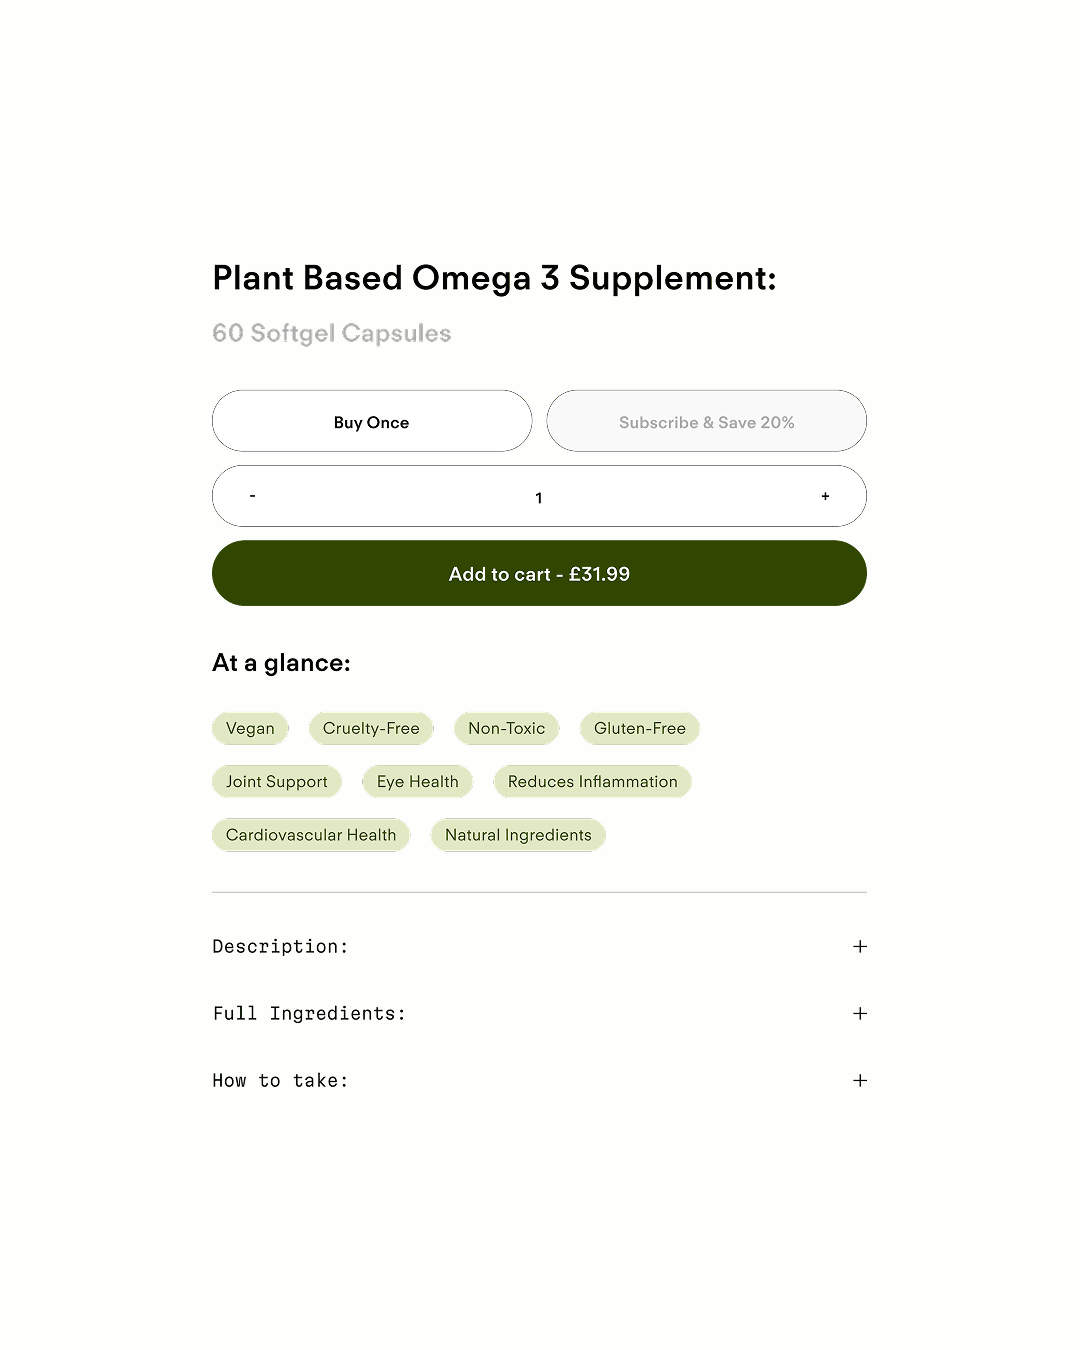Choose Subscribe & Save 20% option
1080x1350 pixels.
coord(706,422)
